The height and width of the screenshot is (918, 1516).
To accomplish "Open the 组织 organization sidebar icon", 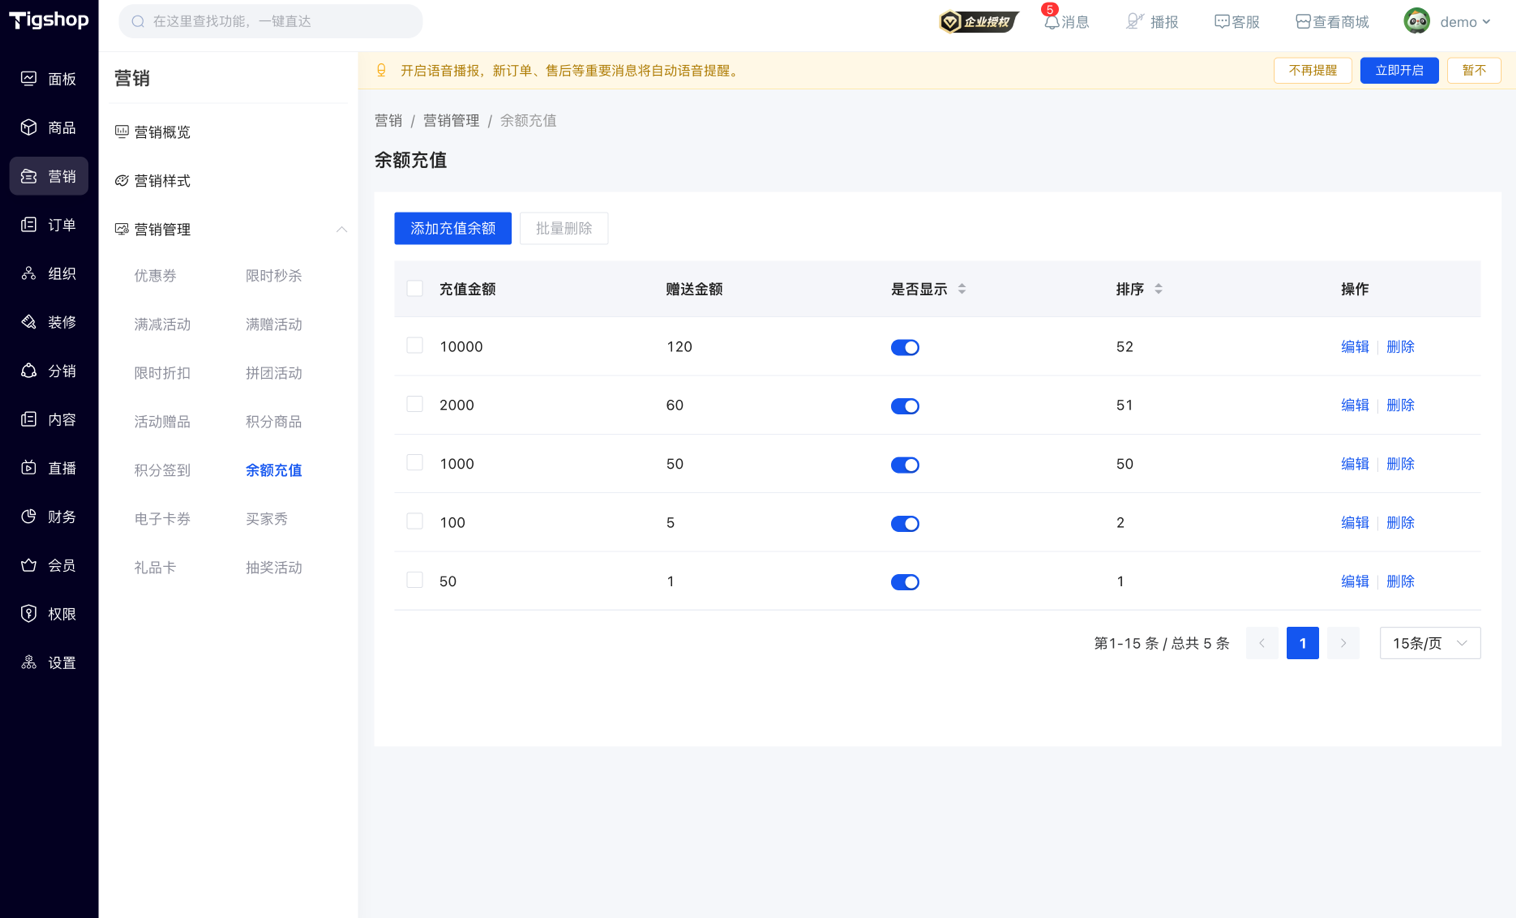I will 29,273.
